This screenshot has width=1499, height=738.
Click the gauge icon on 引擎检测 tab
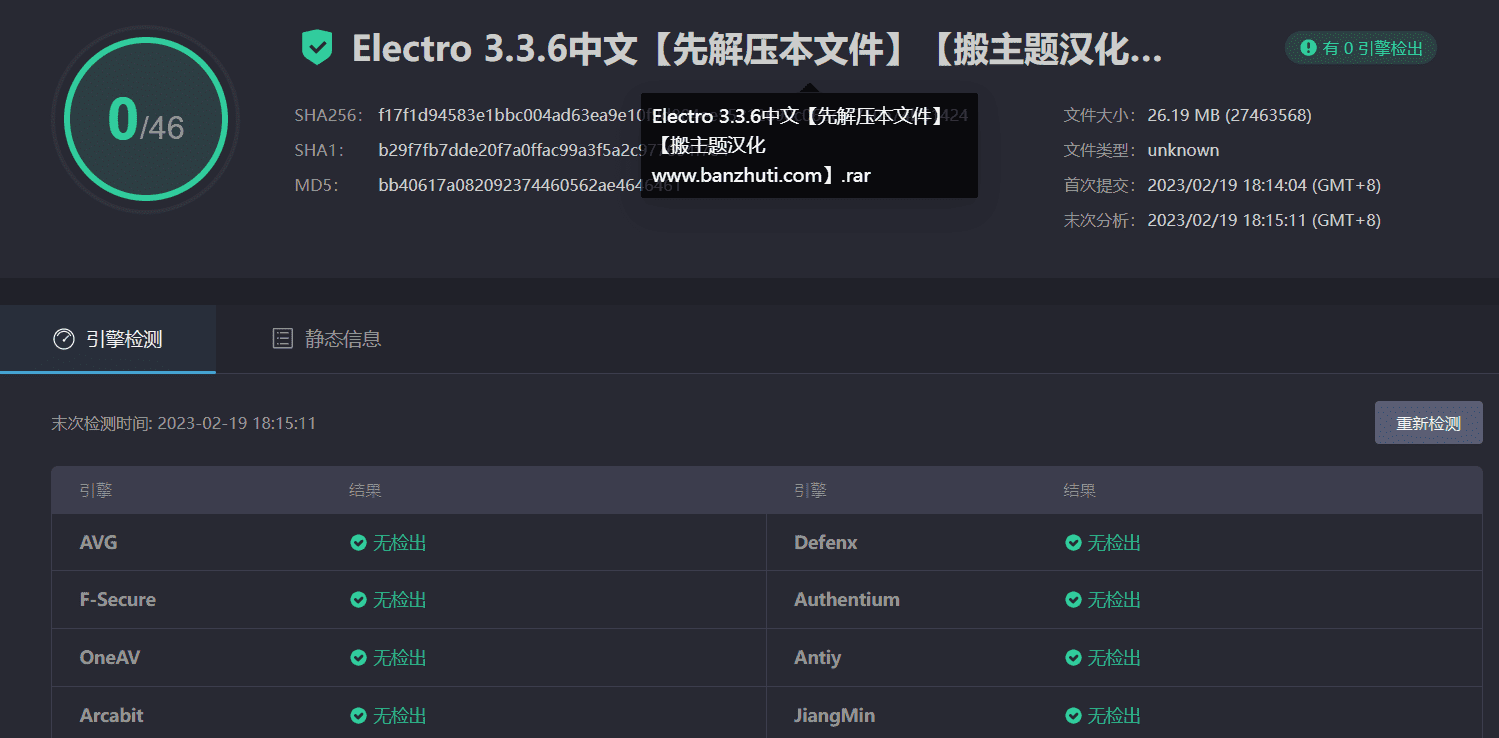(x=64, y=339)
